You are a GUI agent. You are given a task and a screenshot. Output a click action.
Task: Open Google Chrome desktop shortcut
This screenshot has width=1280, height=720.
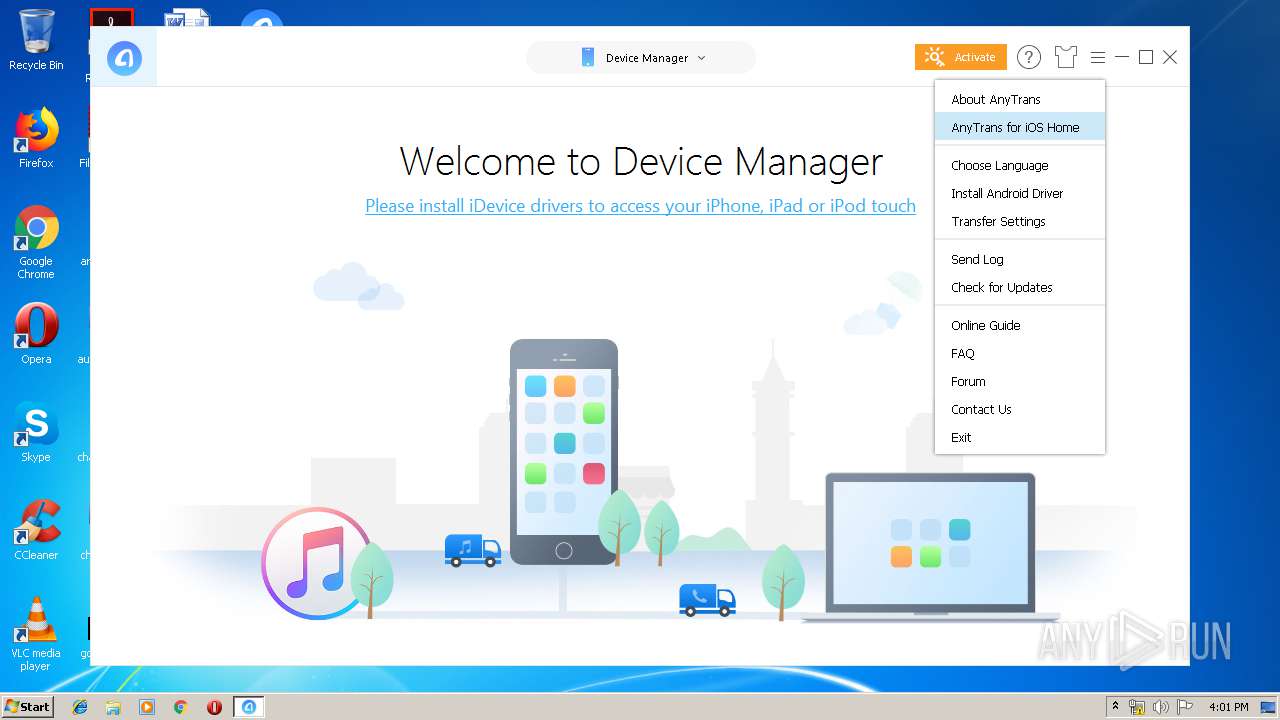click(x=36, y=242)
